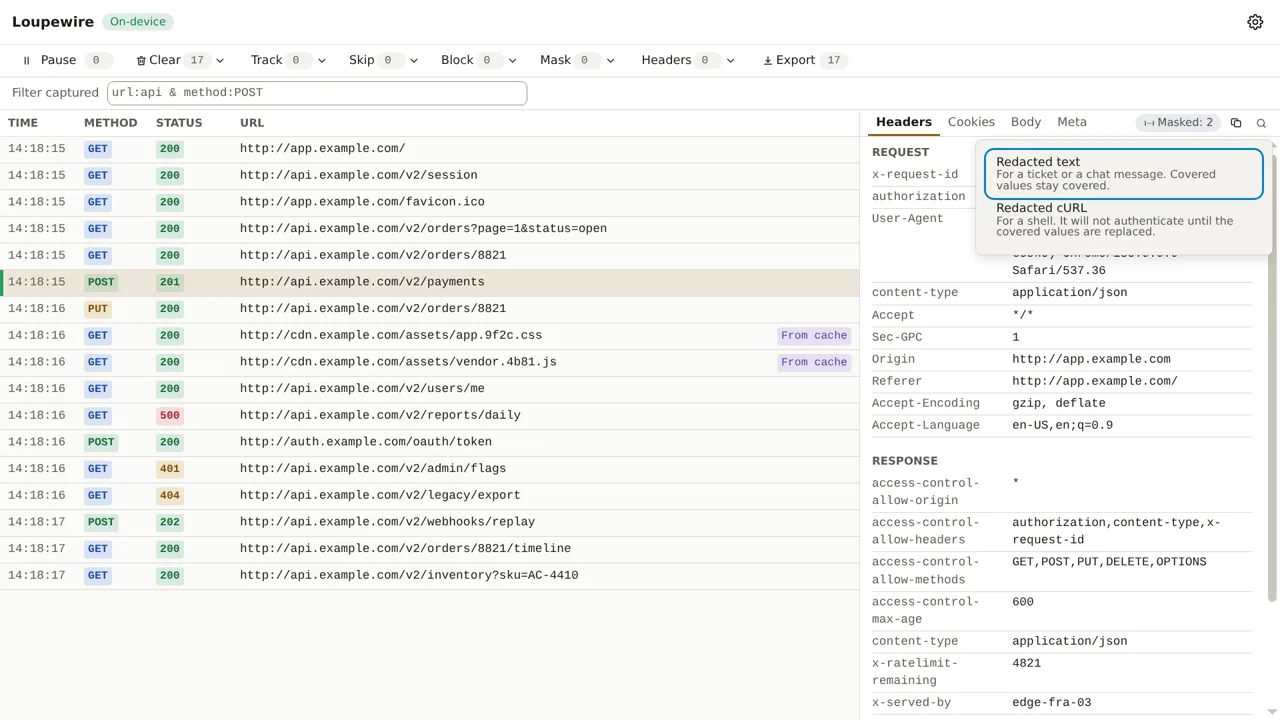Open the Headers rules dropdown
Screen dimensions: 1280x720
click(x=730, y=60)
